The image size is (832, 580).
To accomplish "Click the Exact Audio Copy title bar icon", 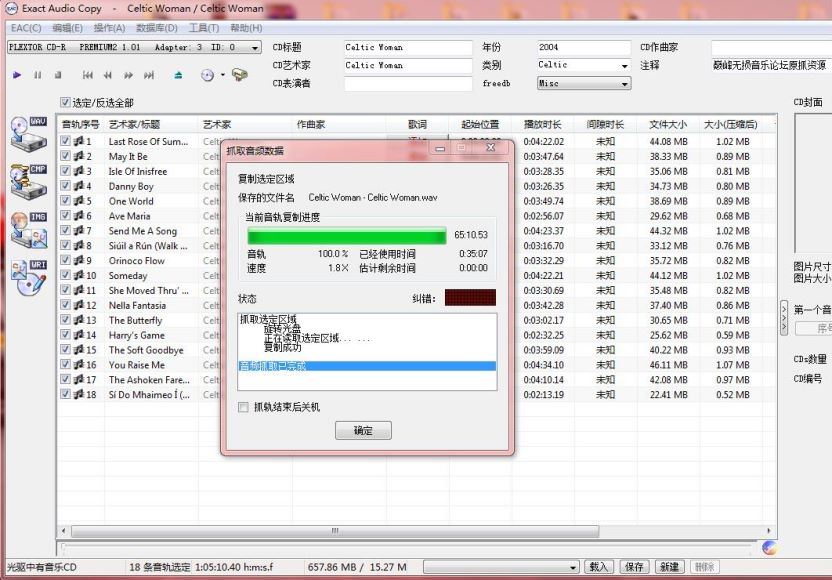I will click(11, 8).
